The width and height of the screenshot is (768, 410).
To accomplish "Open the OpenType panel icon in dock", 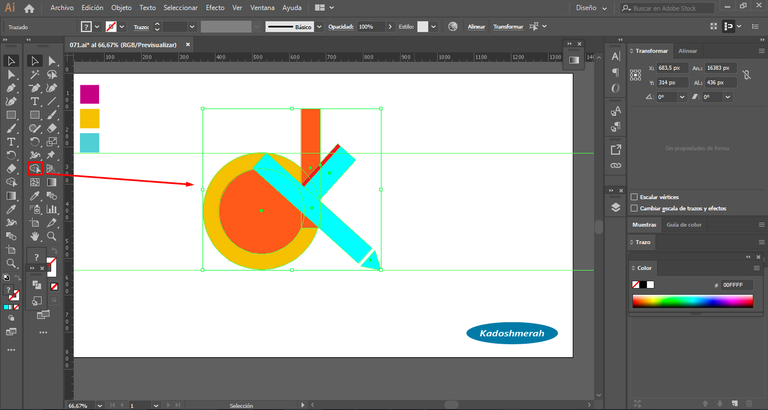I will point(616,89).
